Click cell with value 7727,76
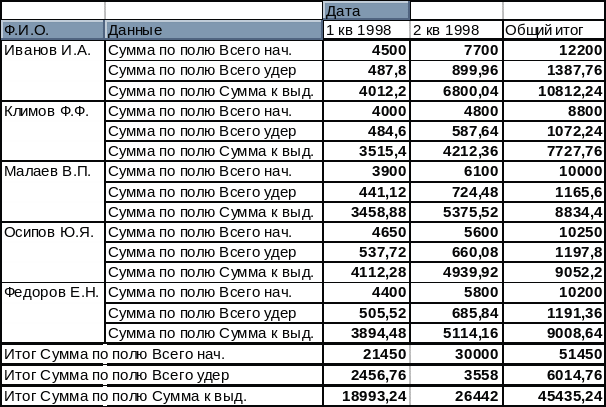The image size is (606, 407). click(554, 151)
